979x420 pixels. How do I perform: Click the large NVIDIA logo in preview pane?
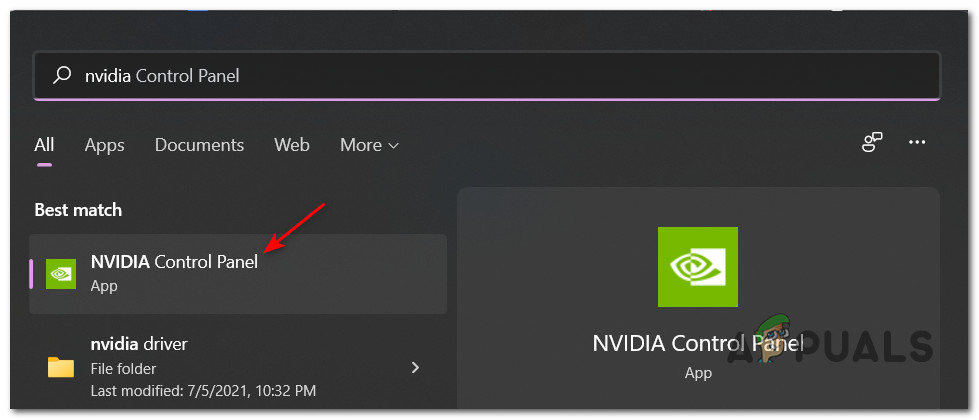click(698, 266)
